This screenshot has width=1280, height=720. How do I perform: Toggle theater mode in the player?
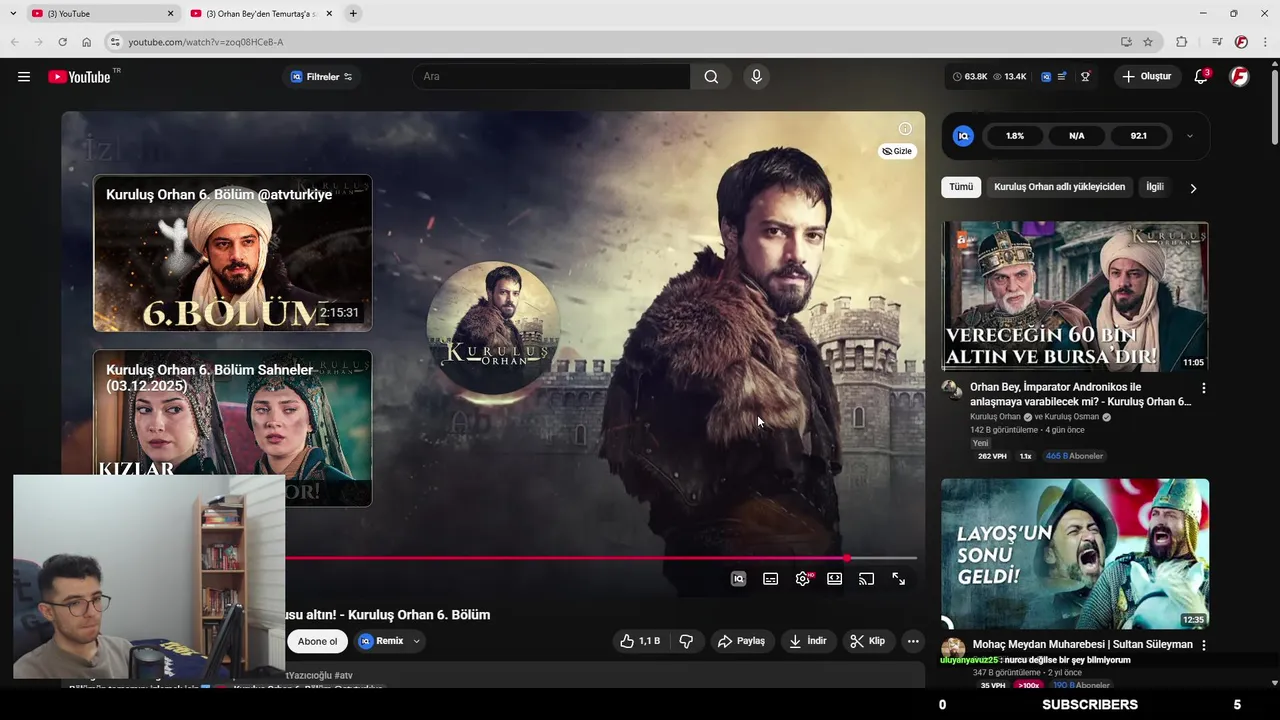click(x=834, y=579)
